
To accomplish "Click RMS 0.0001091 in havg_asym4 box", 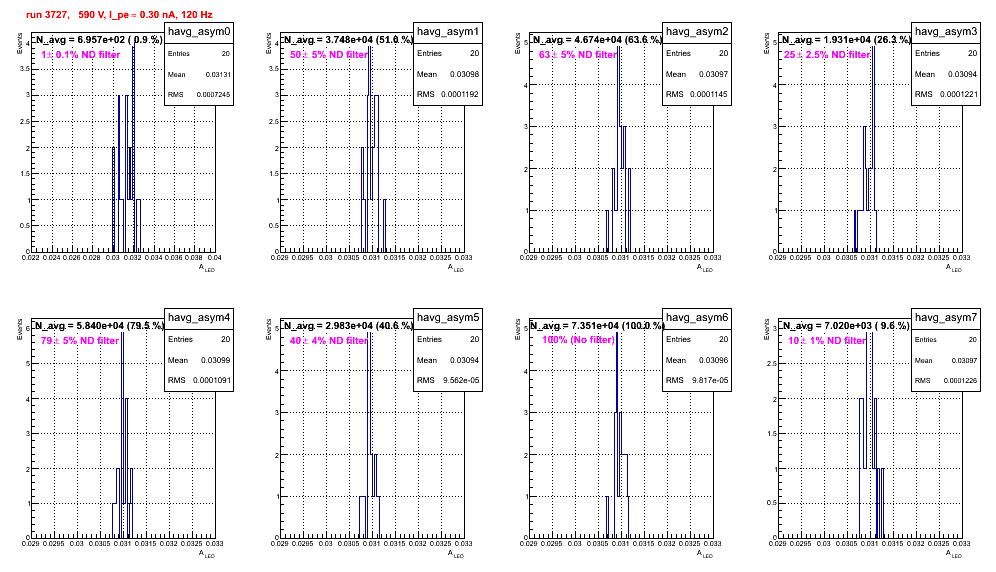I will [x=199, y=381].
